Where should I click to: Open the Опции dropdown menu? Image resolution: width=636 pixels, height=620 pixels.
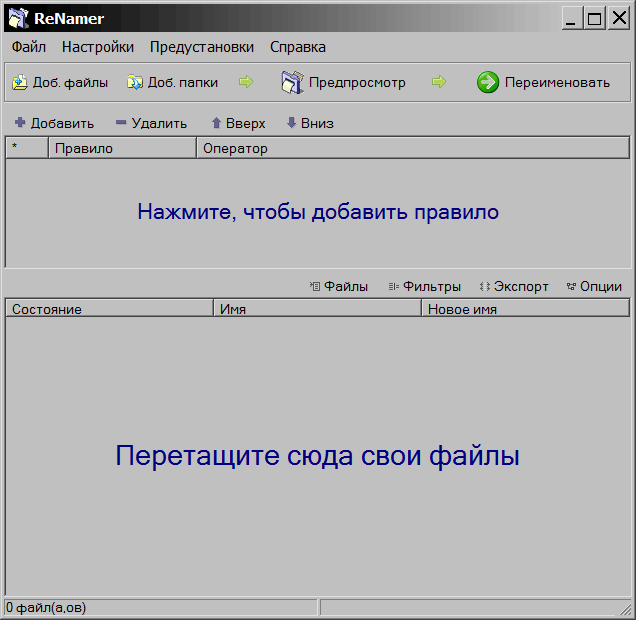coord(594,286)
